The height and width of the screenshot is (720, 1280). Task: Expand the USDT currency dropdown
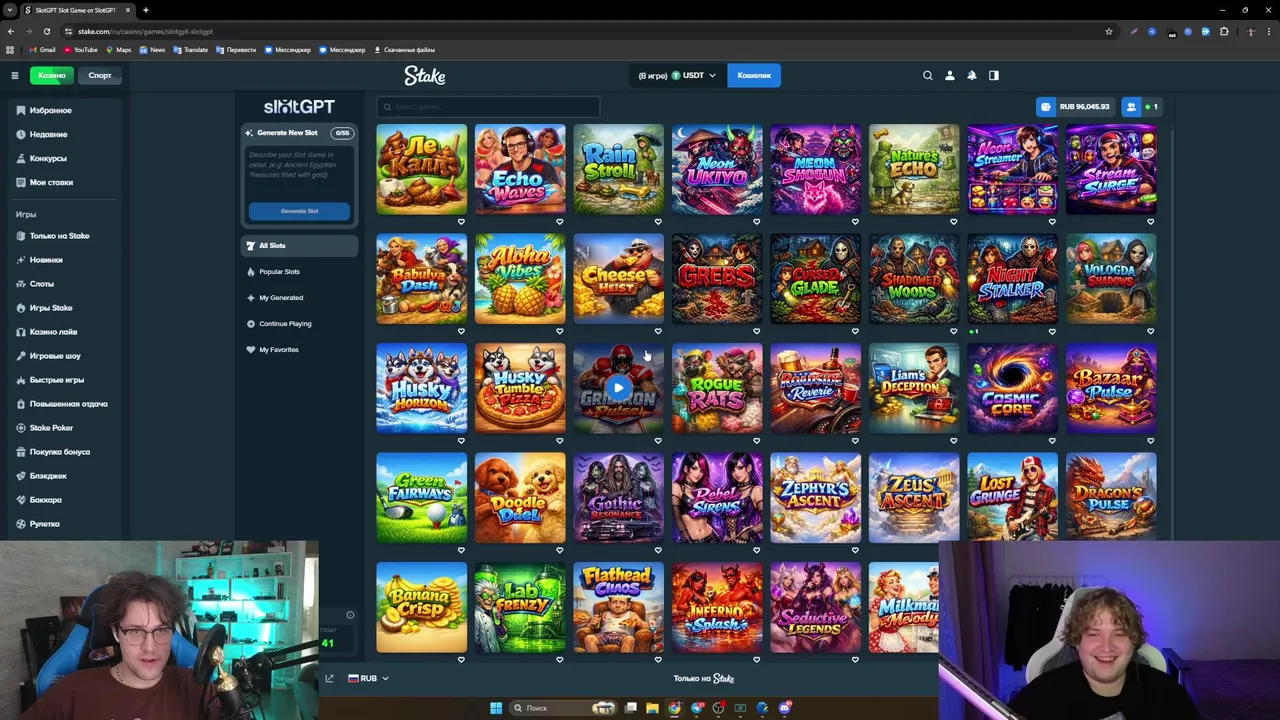(712, 75)
